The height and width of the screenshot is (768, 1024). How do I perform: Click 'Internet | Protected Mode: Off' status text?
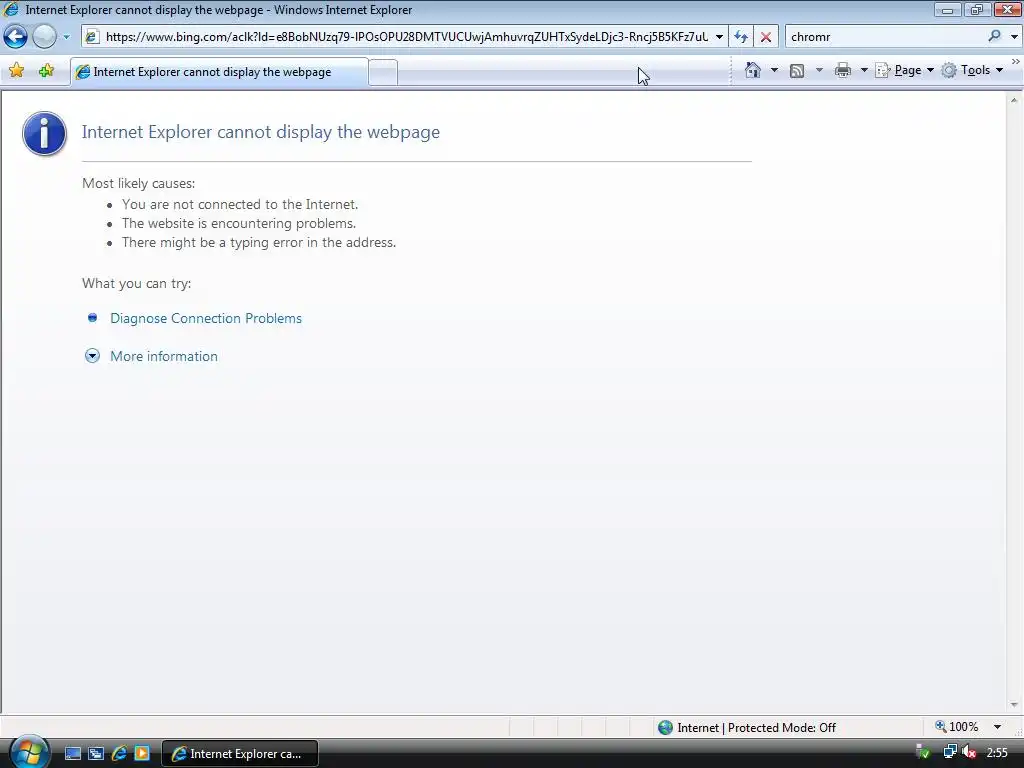pyautogui.click(x=756, y=728)
